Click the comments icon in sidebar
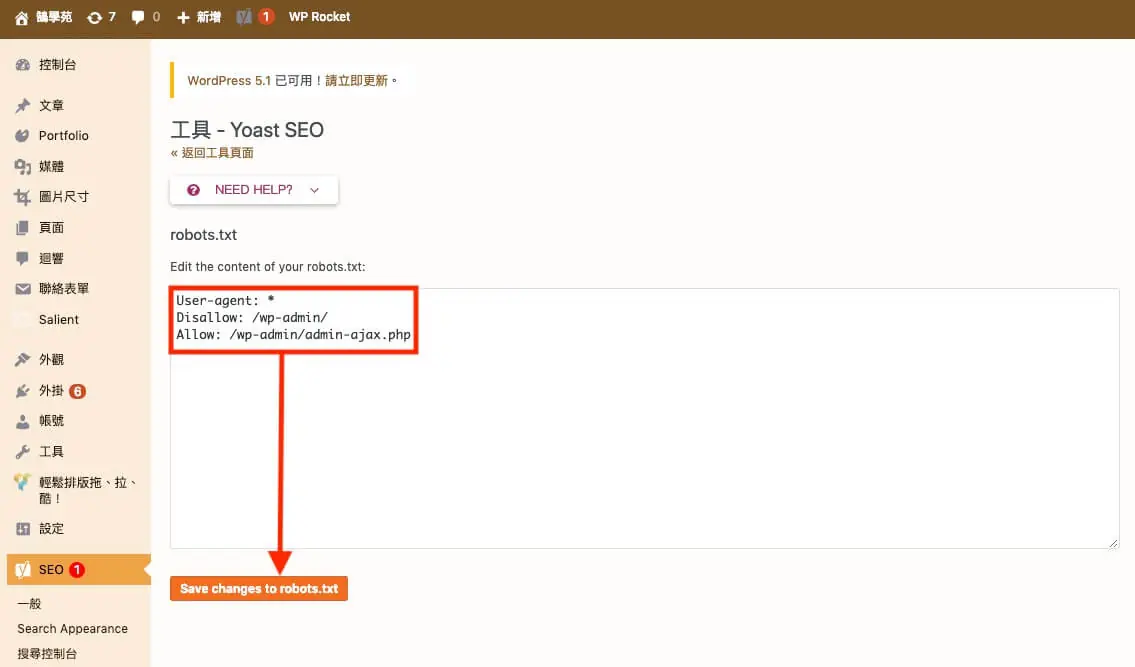Image resolution: width=1135 pixels, height=667 pixels. tap(22, 258)
